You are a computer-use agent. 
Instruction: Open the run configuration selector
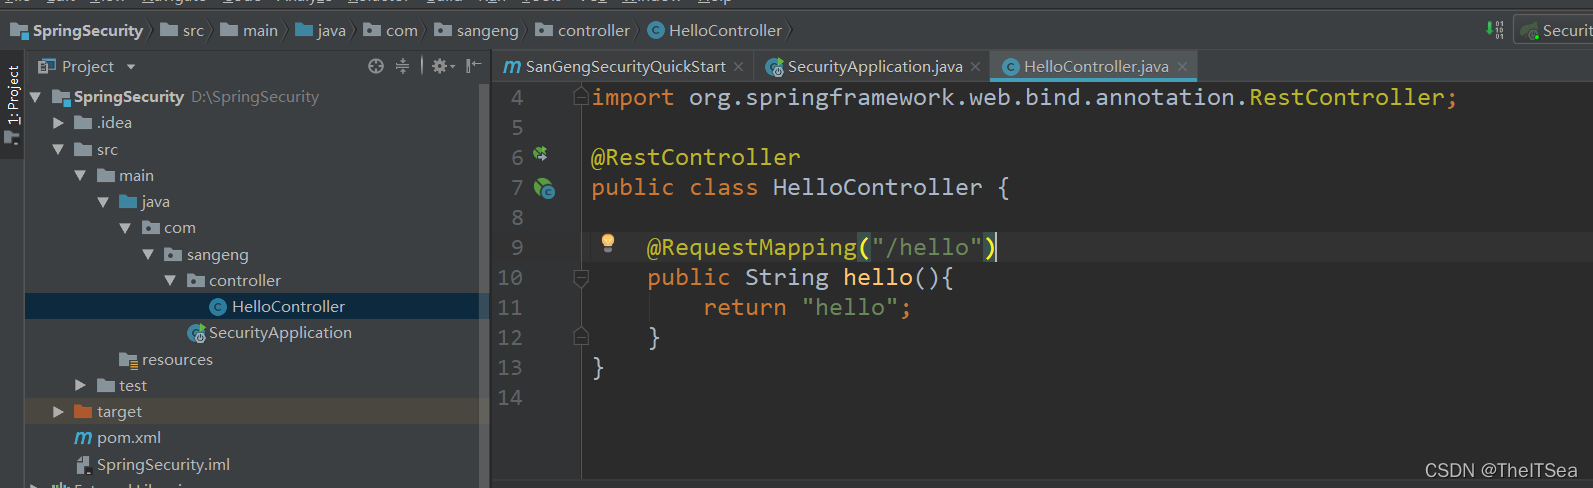(1555, 30)
